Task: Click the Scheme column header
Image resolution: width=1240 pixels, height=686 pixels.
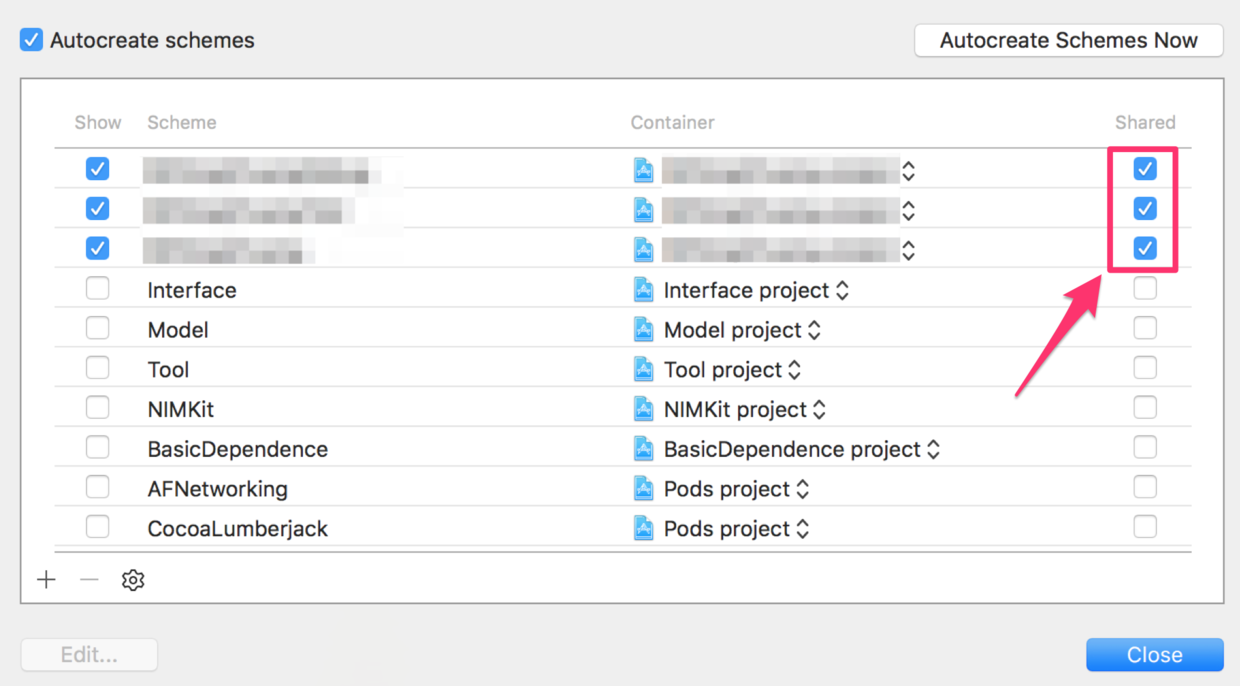Action: point(182,122)
